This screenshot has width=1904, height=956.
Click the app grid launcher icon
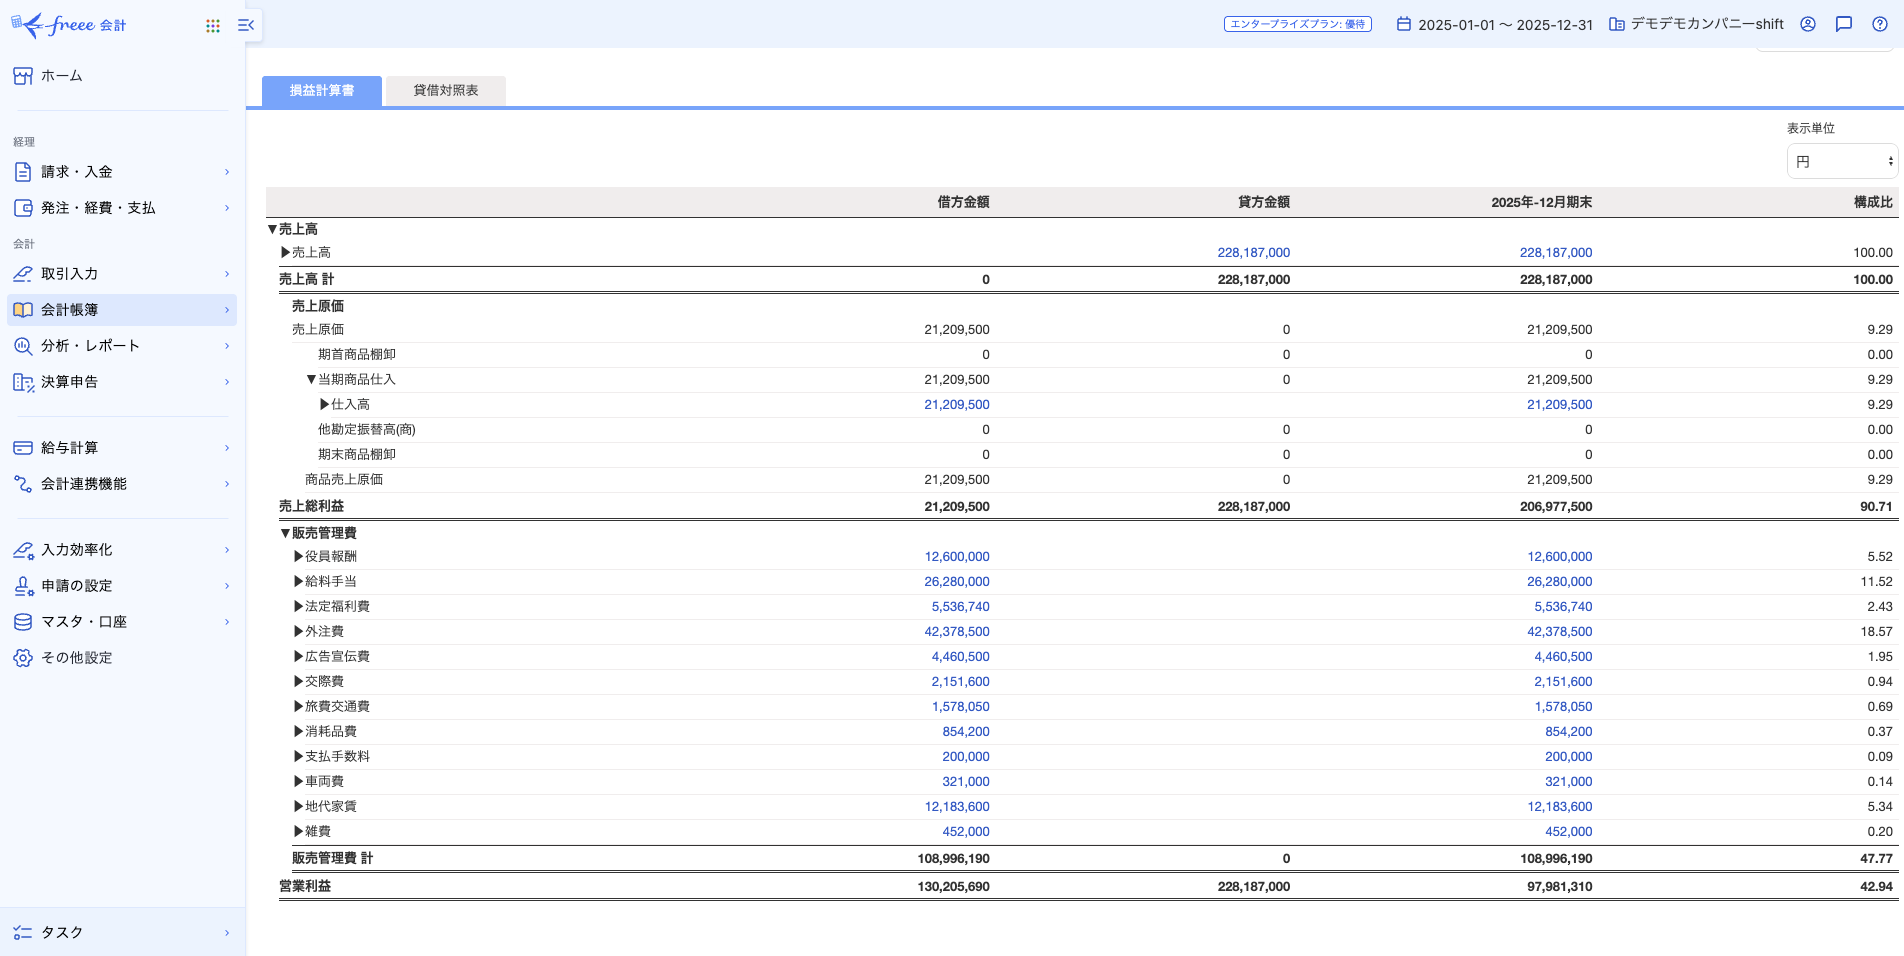tap(213, 25)
